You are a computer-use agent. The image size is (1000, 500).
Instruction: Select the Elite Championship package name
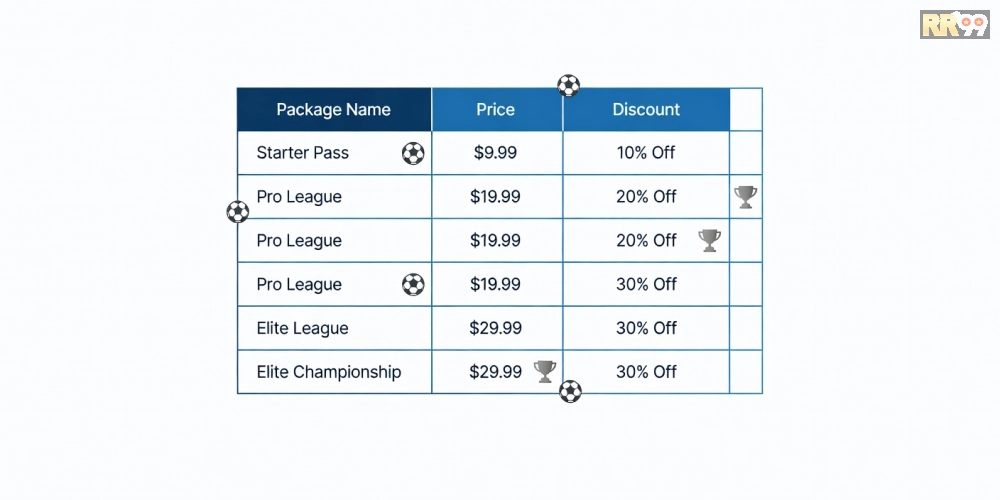[x=329, y=372]
